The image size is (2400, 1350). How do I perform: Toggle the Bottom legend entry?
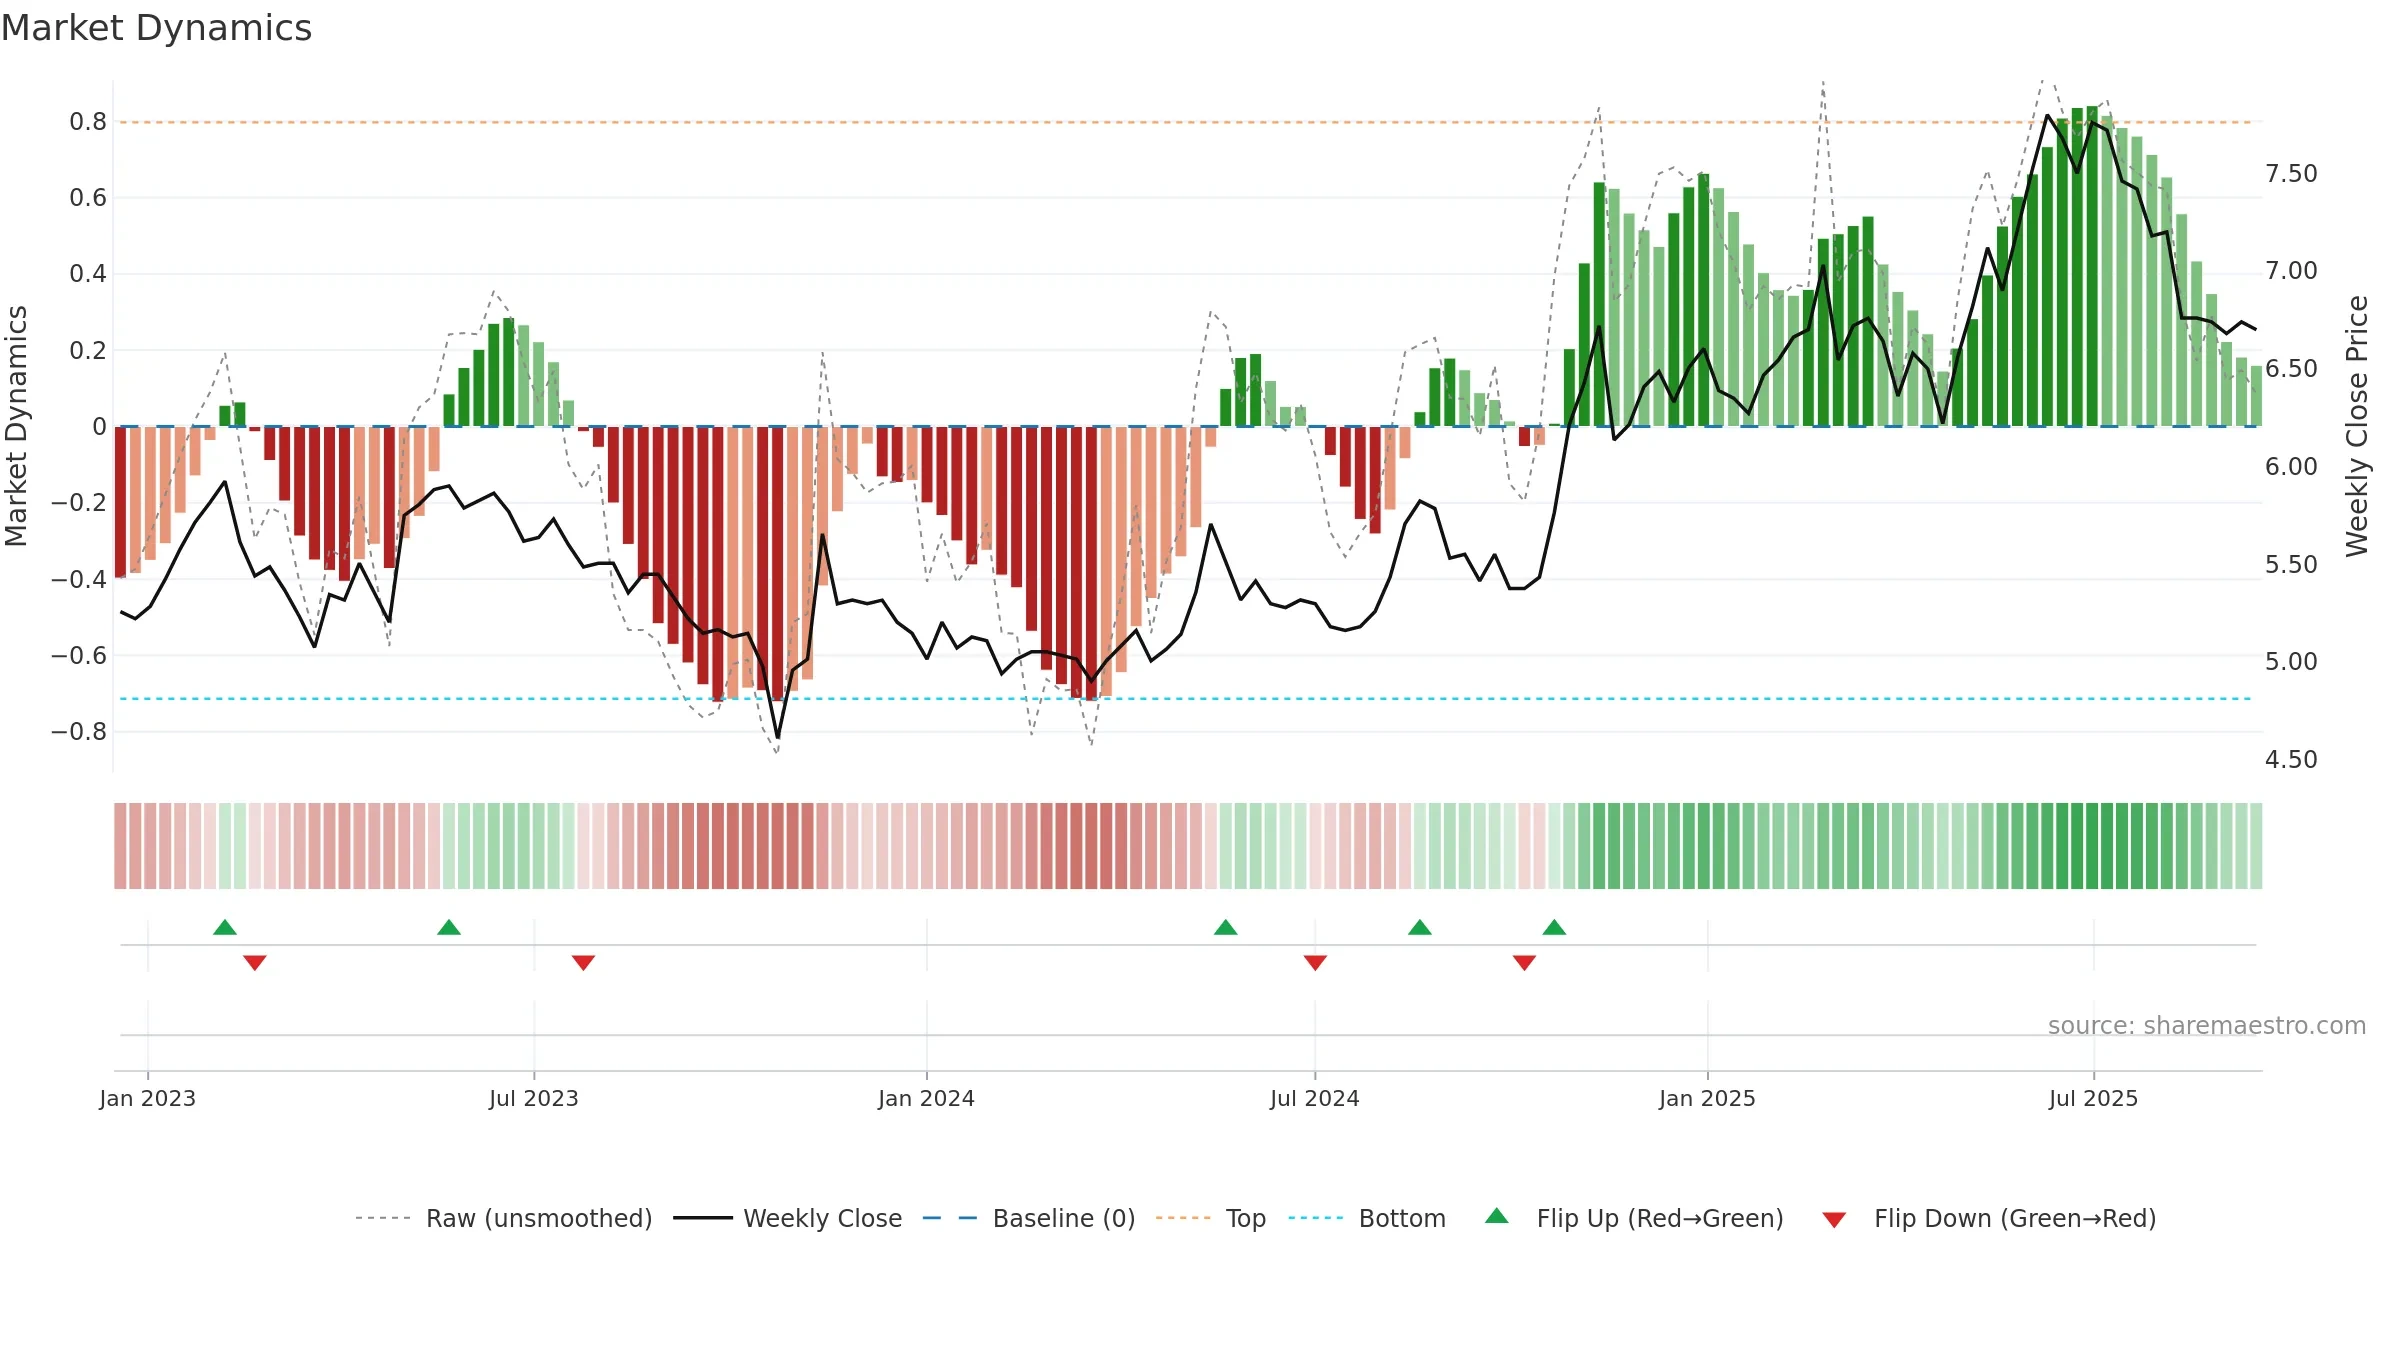1367,1218
